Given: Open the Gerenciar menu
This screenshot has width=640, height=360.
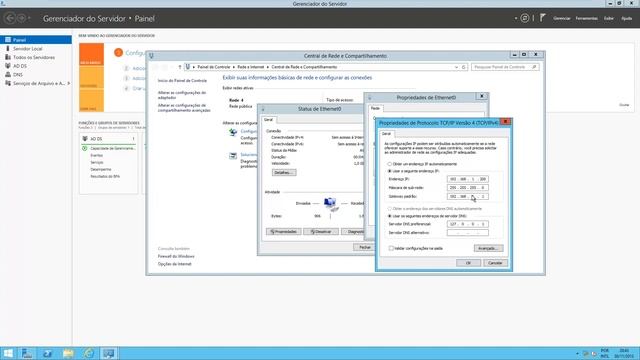Looking at the screenshot, I should [x=562, y=18].
